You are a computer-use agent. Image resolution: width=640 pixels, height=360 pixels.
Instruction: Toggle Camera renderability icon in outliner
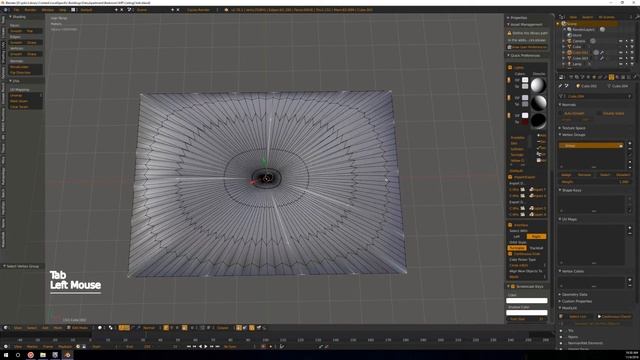632,41
